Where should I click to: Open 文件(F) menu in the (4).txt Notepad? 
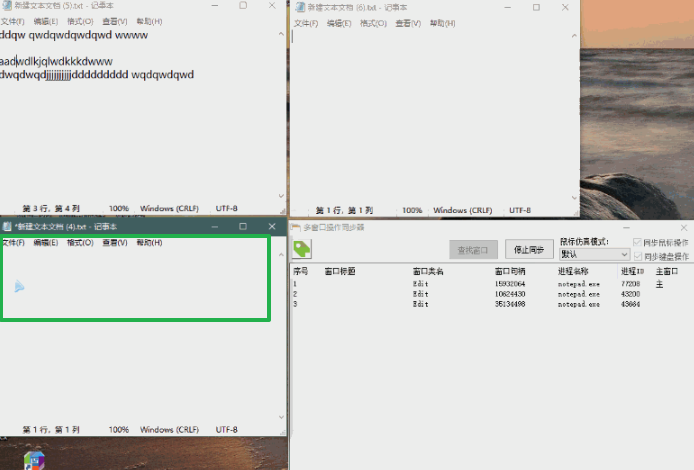(x=13, y=243)
